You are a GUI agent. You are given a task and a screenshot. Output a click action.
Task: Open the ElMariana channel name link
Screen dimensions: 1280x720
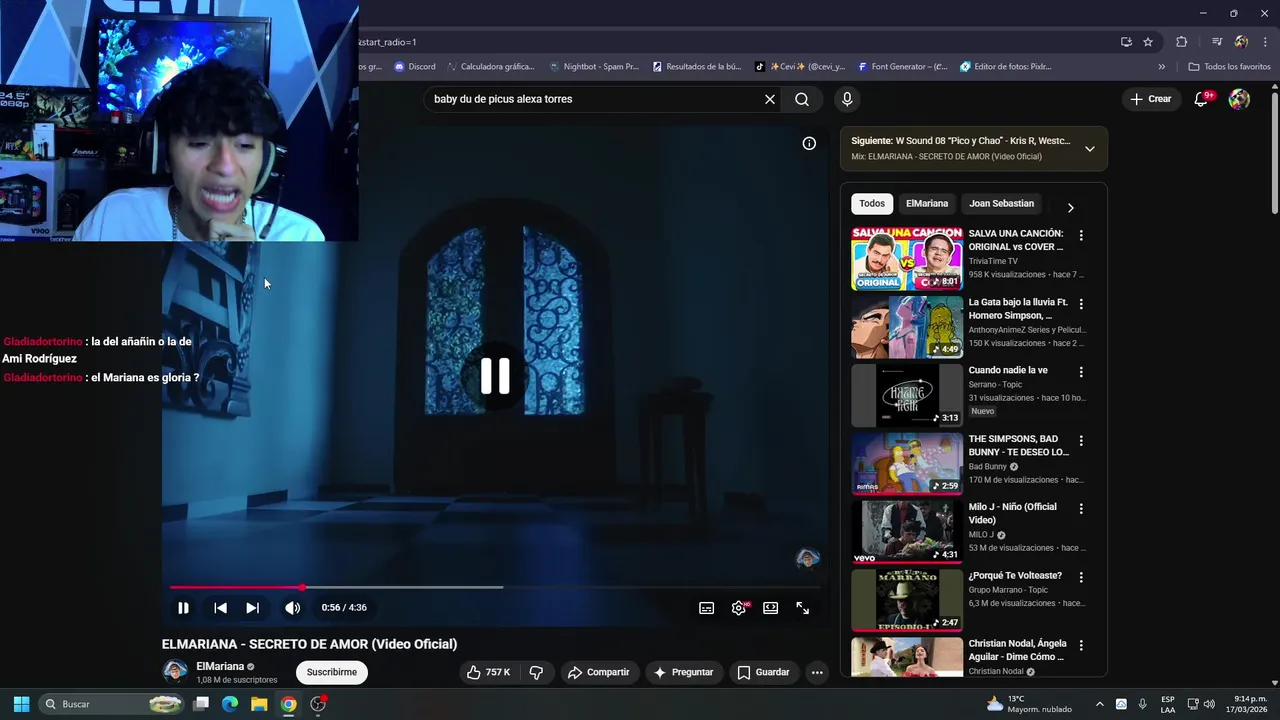(x=220, y=666)
